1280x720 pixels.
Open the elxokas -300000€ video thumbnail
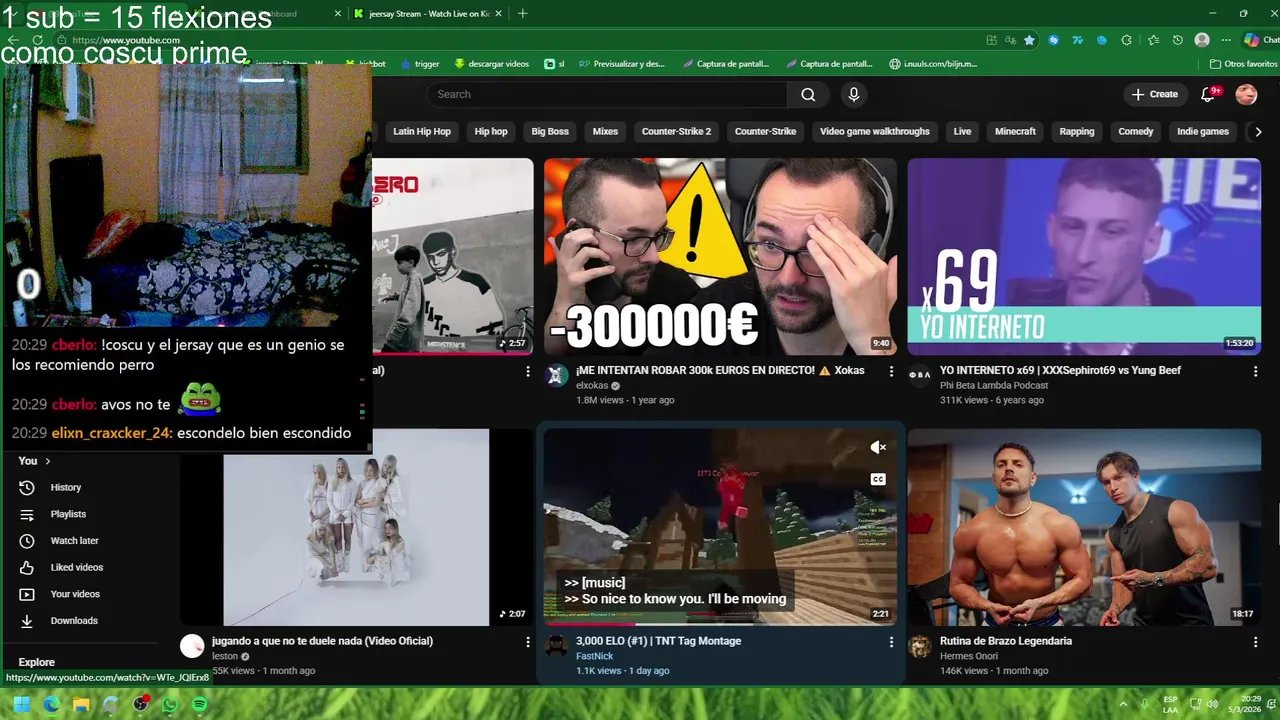tap(720, 256)
